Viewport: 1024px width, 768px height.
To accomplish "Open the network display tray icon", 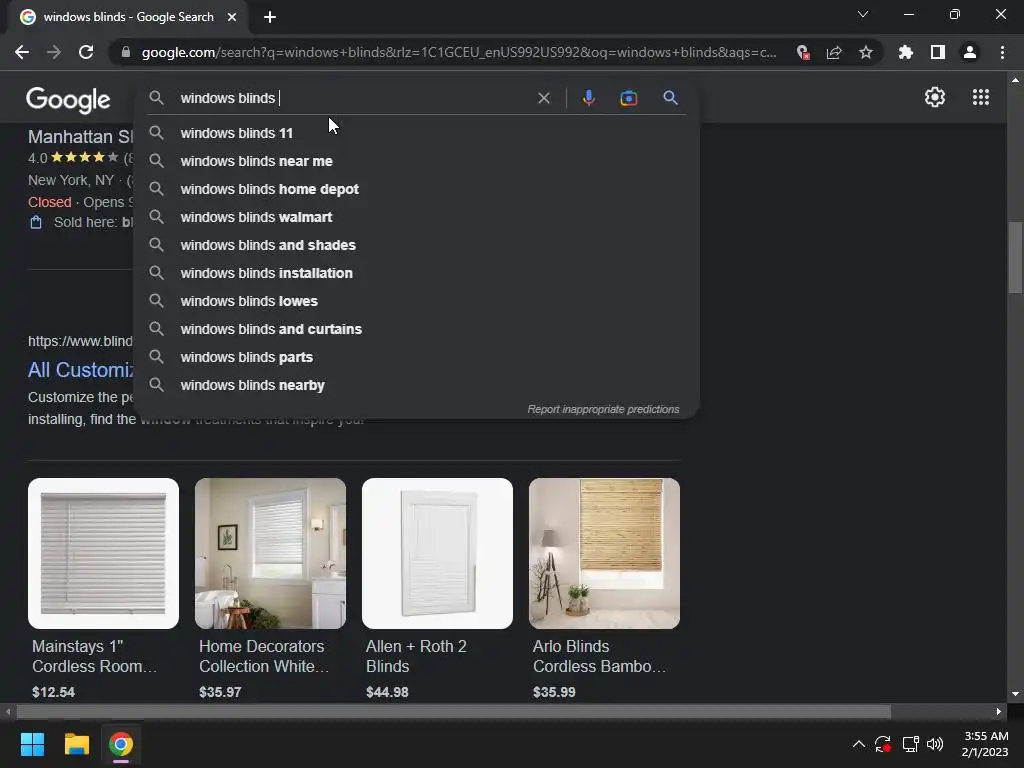I will coord(910,744).
